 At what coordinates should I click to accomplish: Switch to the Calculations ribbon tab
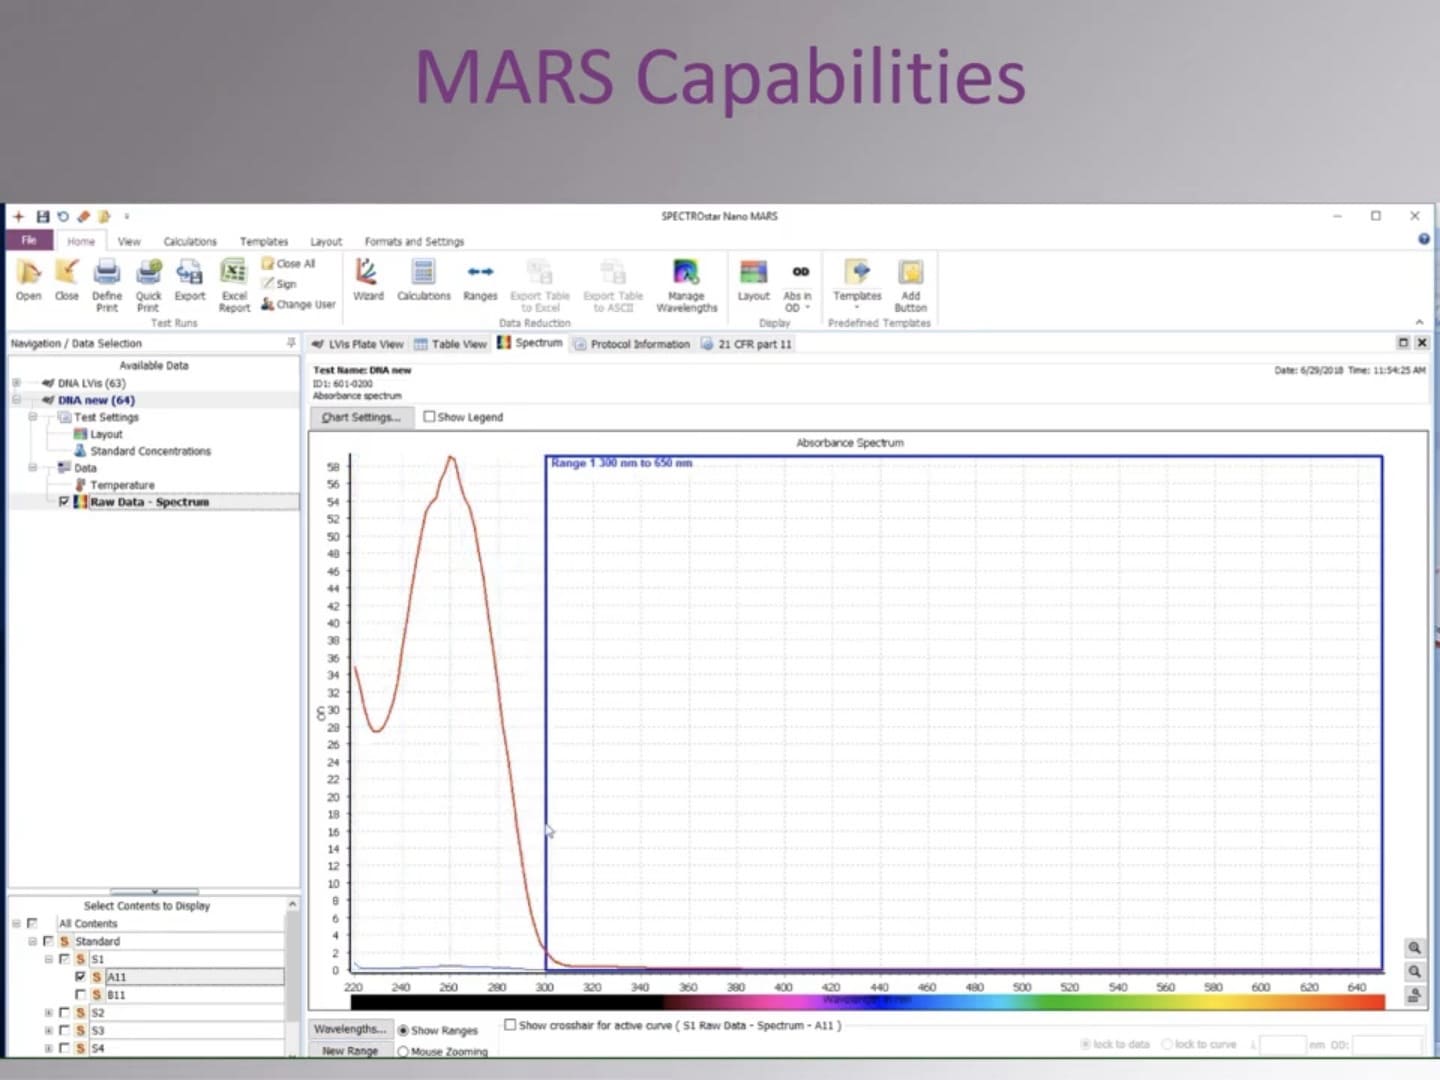190,241
